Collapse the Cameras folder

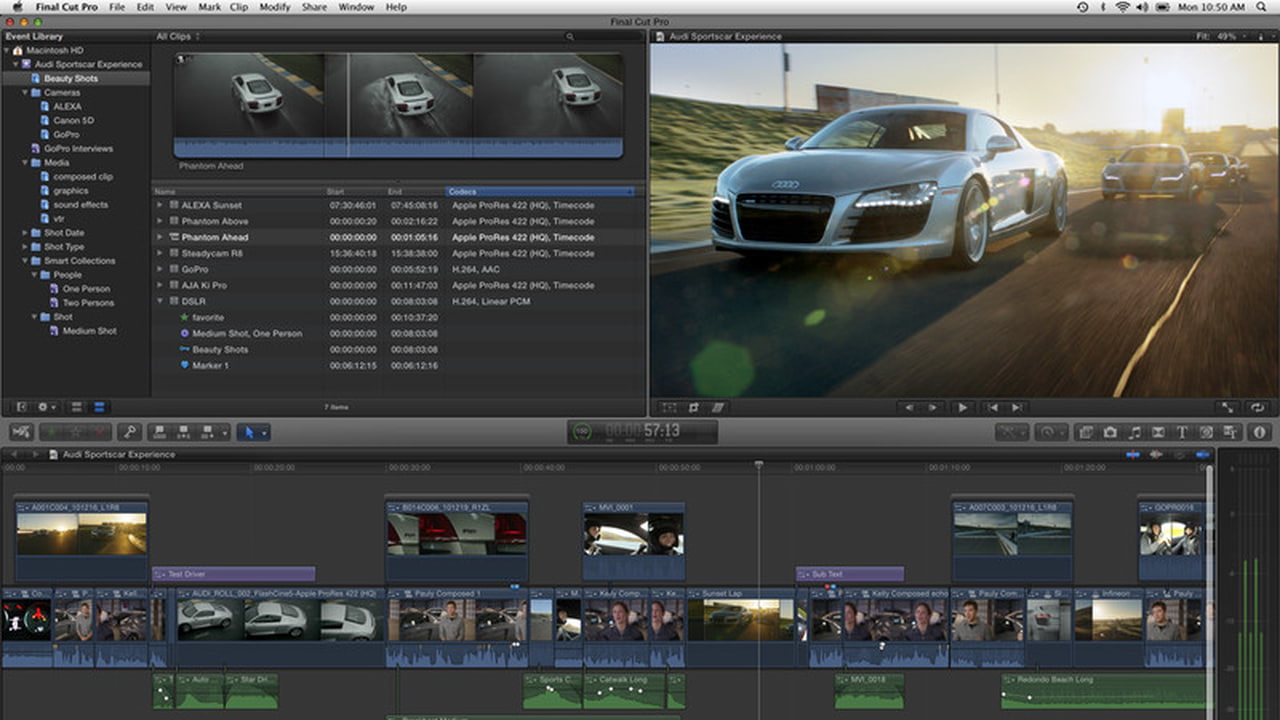tap(25, 92)
